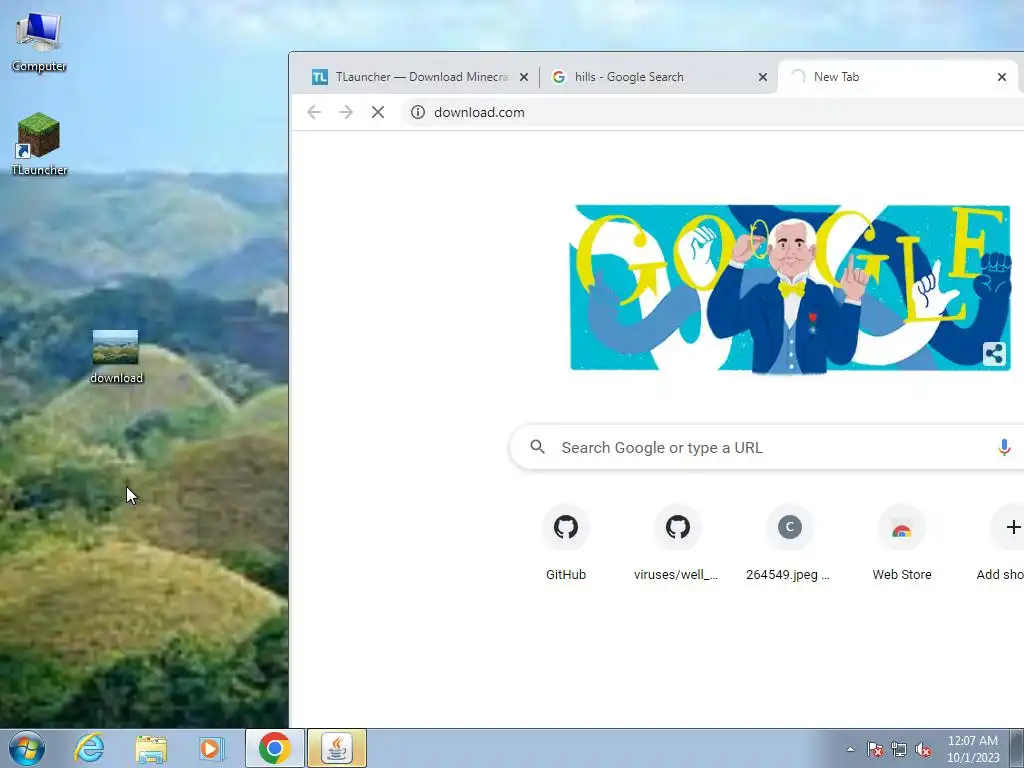
Task: Open the GitHub shortcut
Action: click(x=566, y=542)
